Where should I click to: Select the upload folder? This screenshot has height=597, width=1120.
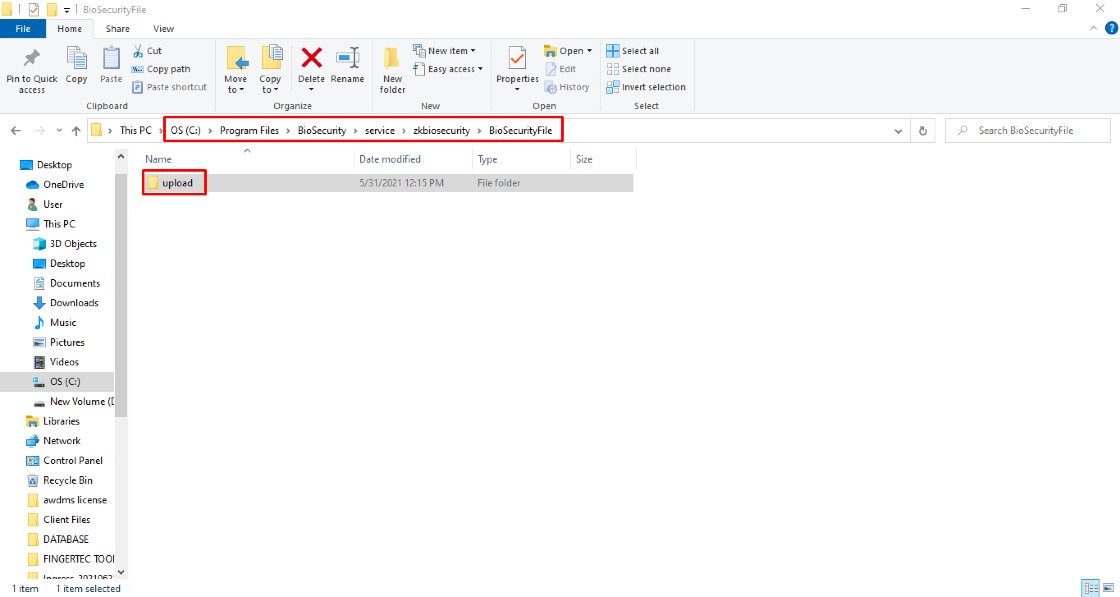(x=388, y=183)
